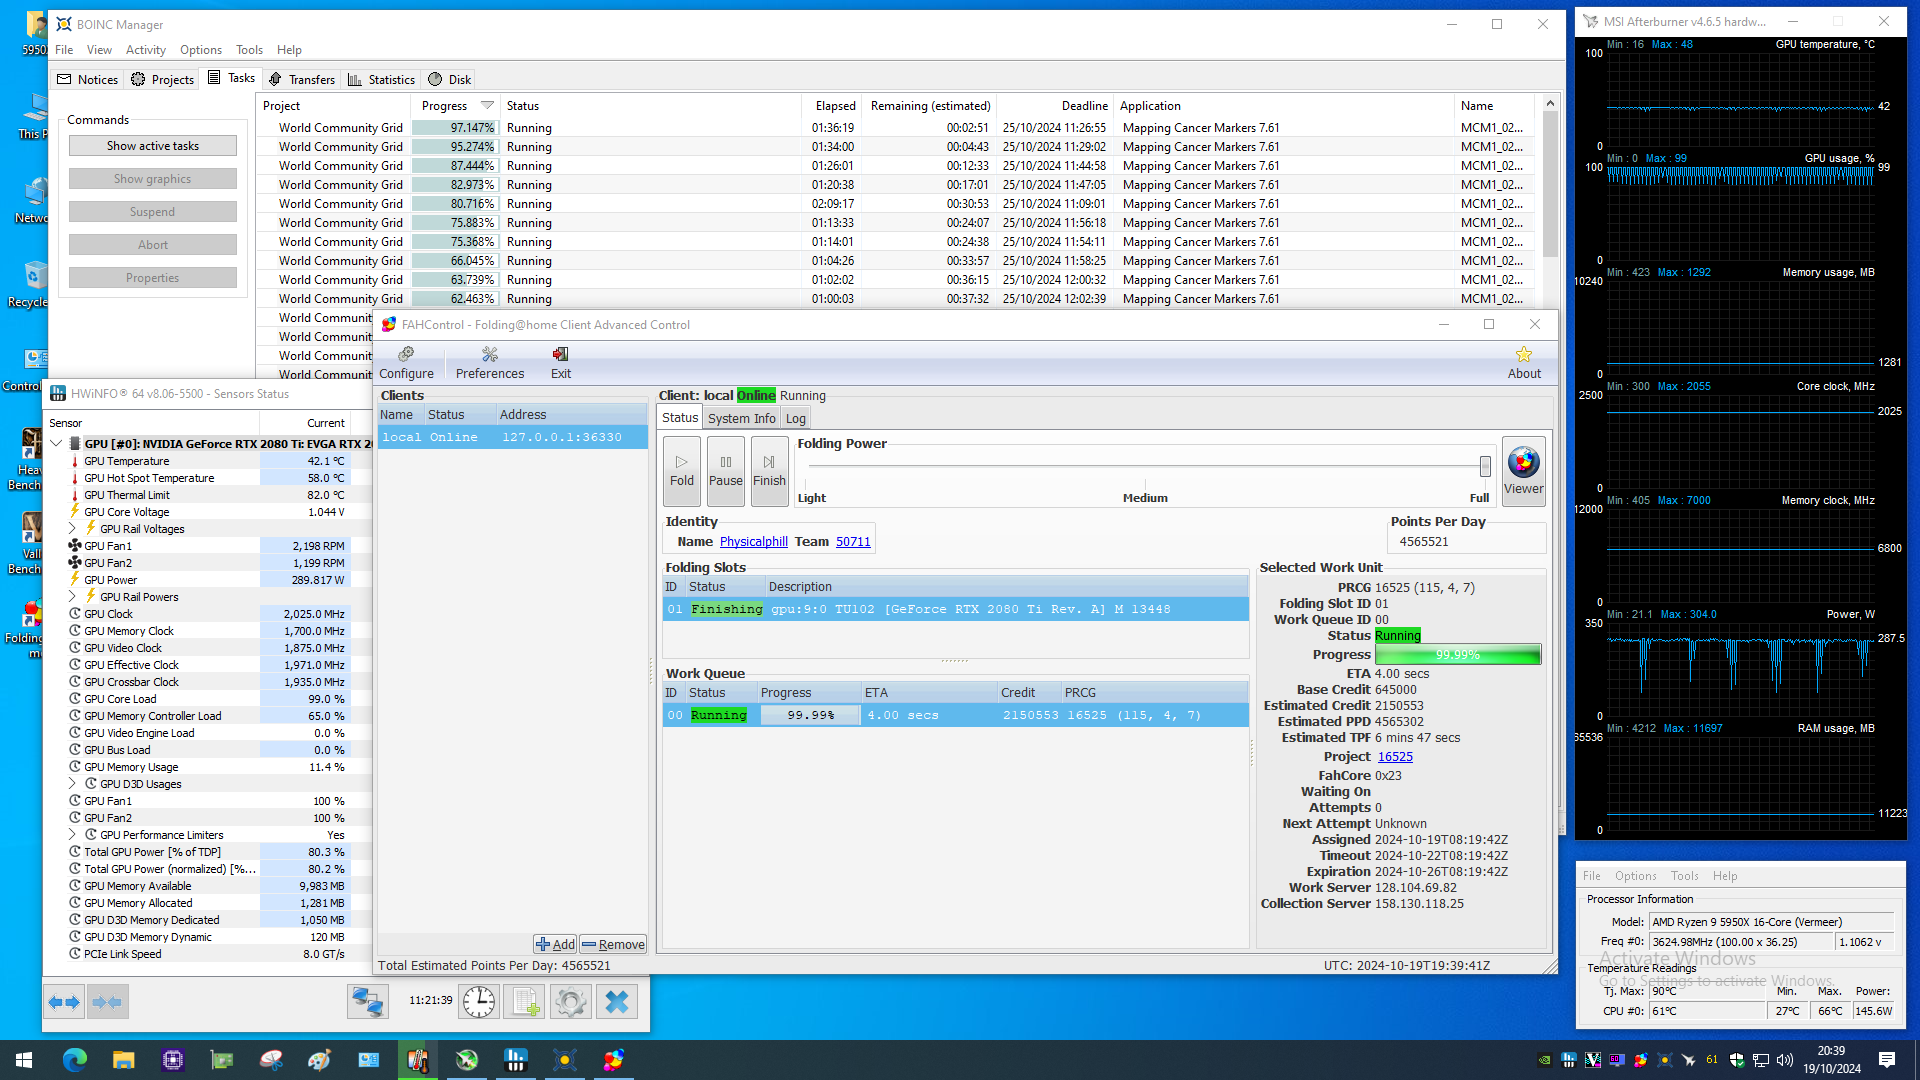This screenshot has width=1920, height=1080.
Task: Open Windows notification center
Action: (1887, 1060)
